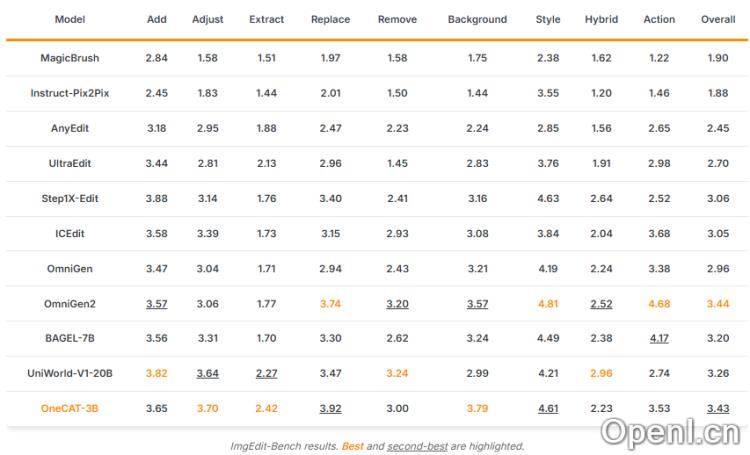Select the Adjust column header
The height and width of the screenshot is (455, 750).
click(208, 20)
